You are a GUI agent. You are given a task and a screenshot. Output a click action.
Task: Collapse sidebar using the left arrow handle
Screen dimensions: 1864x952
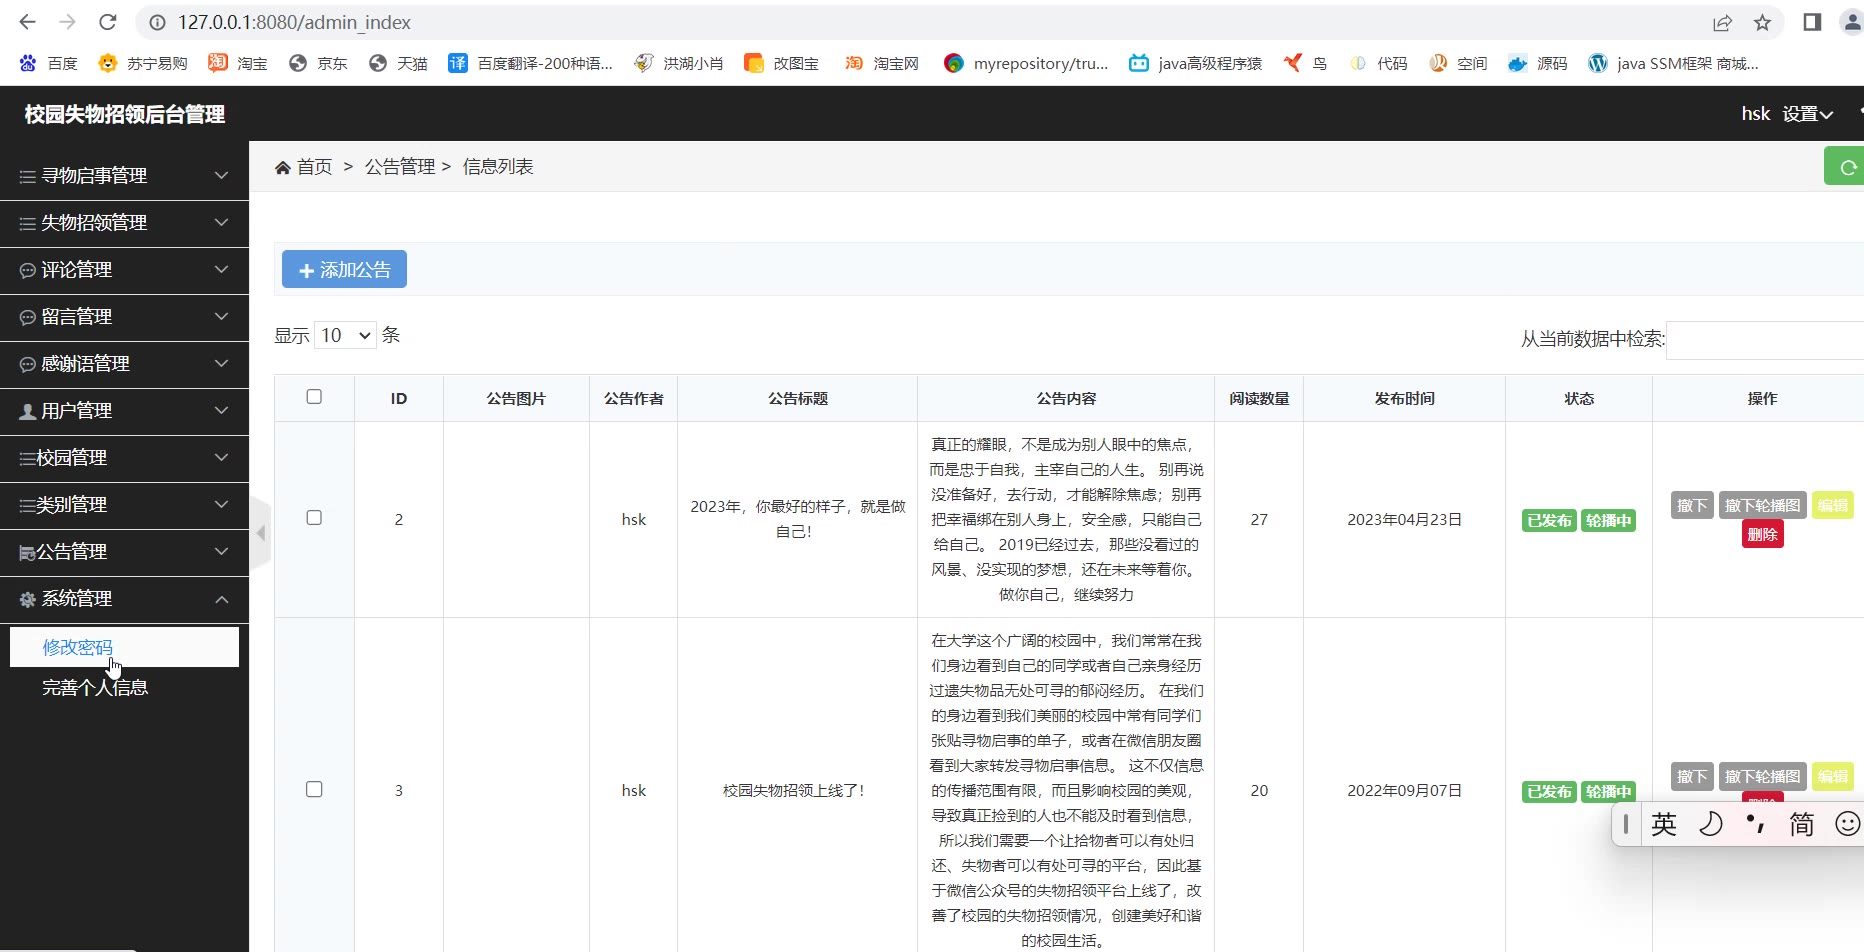tap(261, 533)
